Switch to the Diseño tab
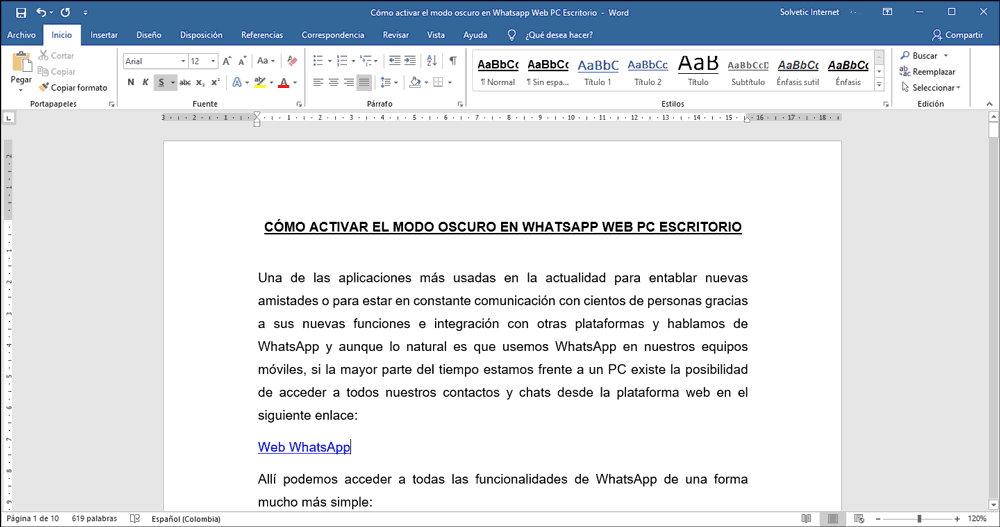The width and height of the screenshot is (1000, 527). click(149, 35)
